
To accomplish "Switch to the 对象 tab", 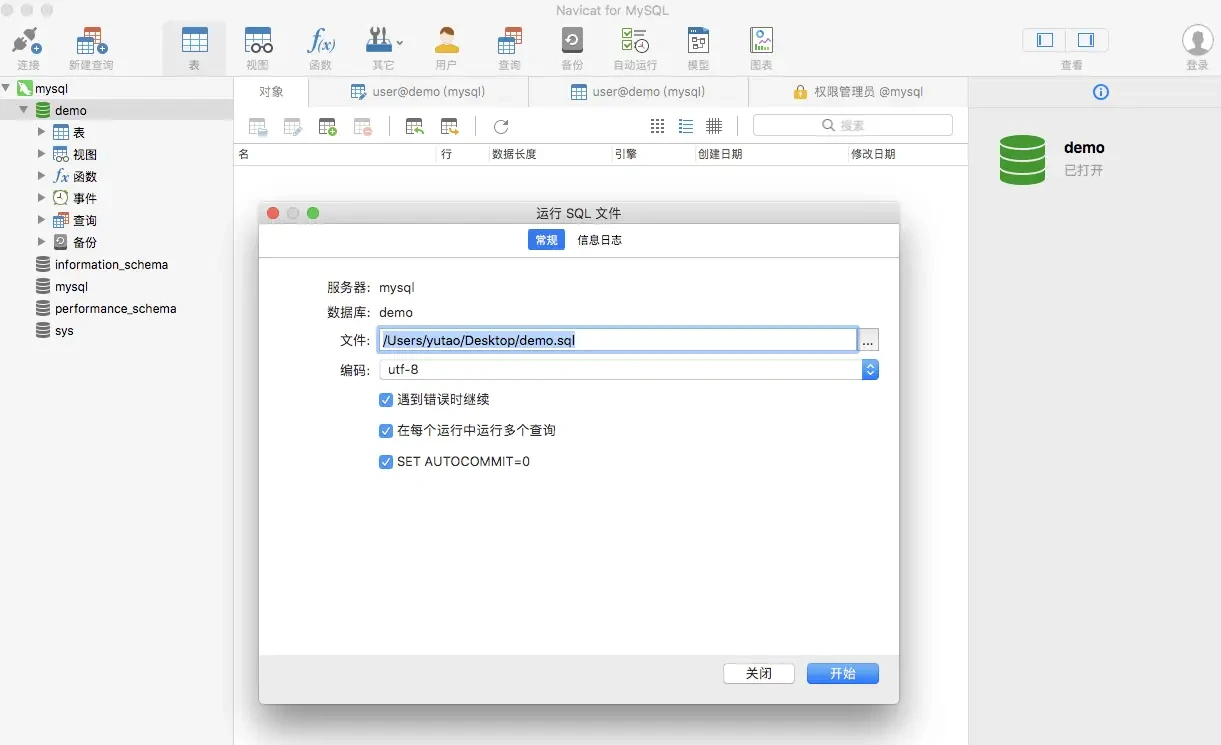I will (271, 92).
